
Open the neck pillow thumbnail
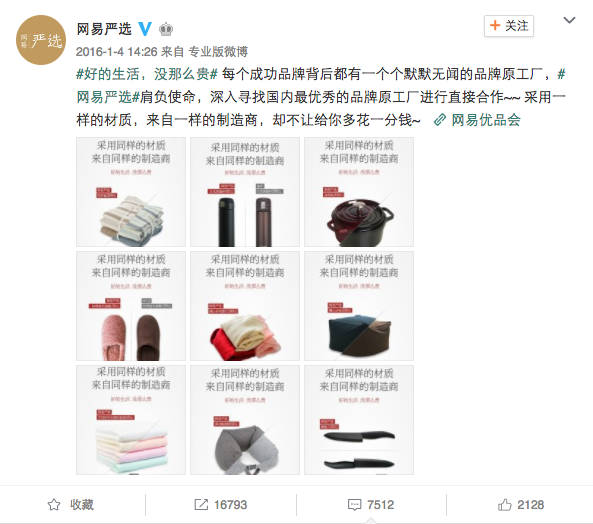[x=245, y=420]
